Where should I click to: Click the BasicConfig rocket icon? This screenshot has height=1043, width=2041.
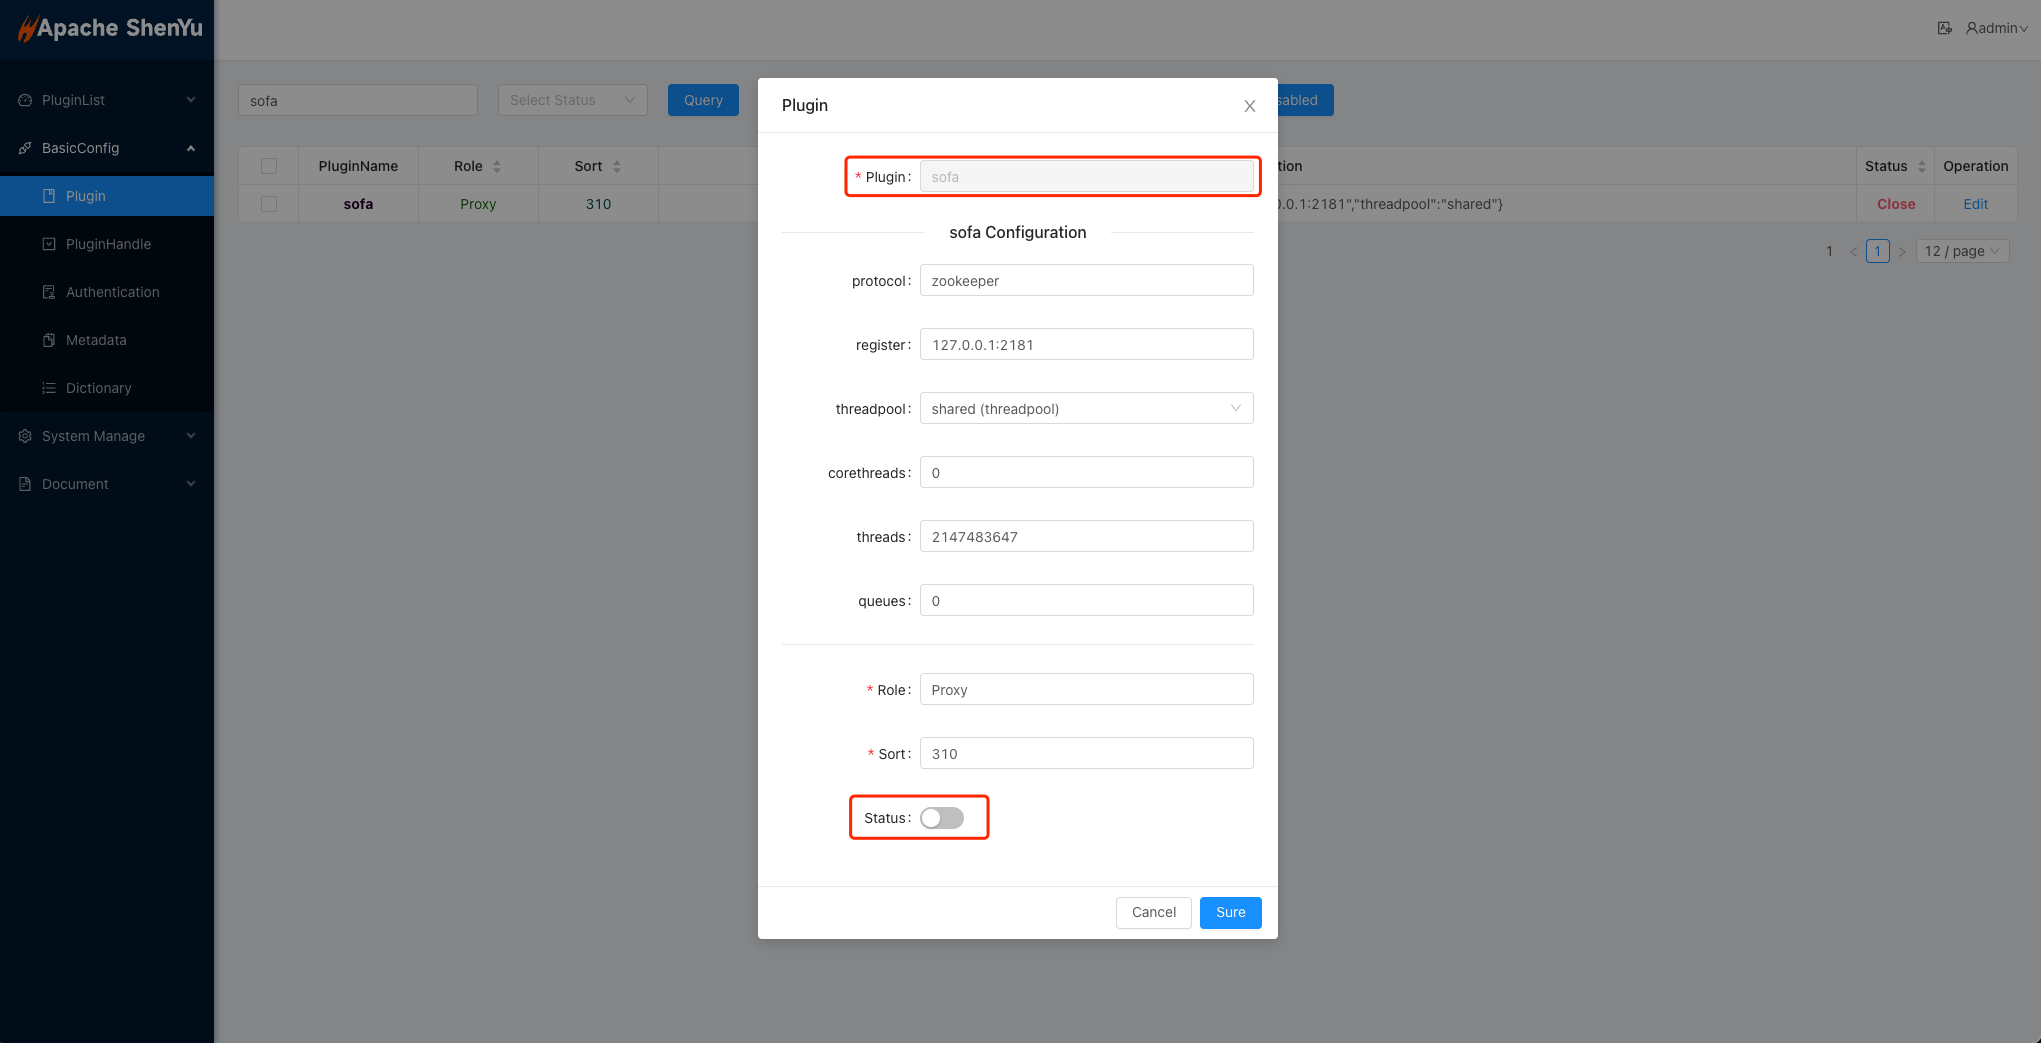25,148
